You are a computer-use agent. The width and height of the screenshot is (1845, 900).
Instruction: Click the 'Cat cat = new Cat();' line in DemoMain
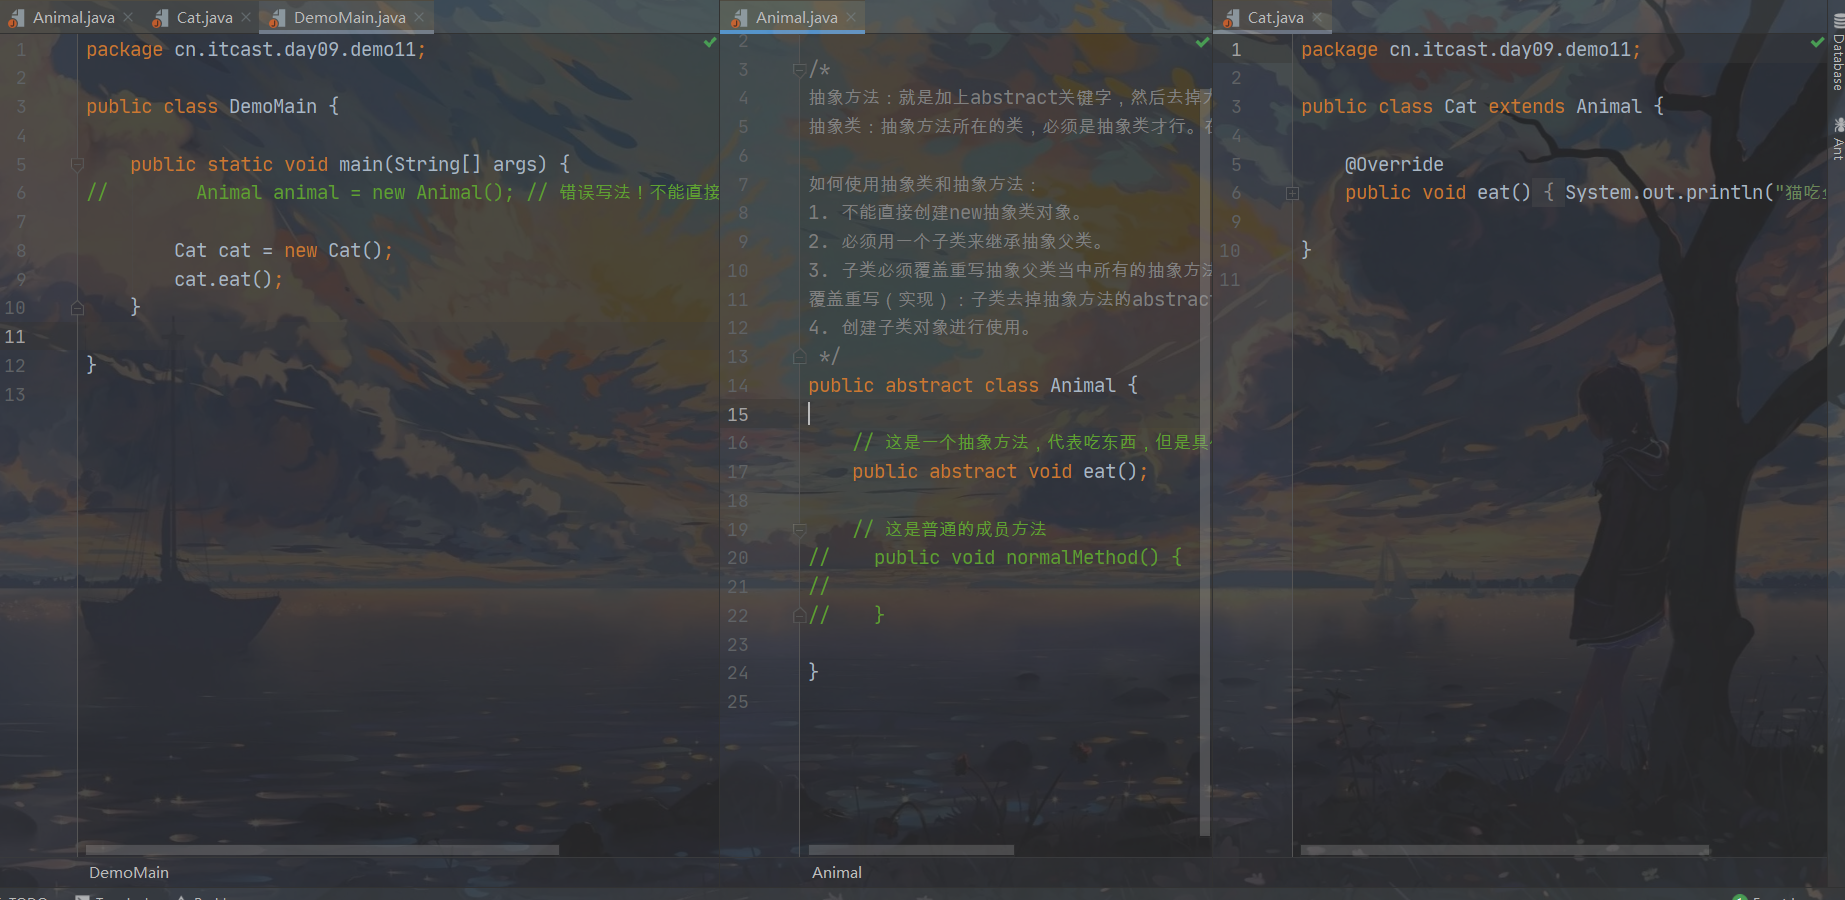pyautogui.click(x=283, y=250)
